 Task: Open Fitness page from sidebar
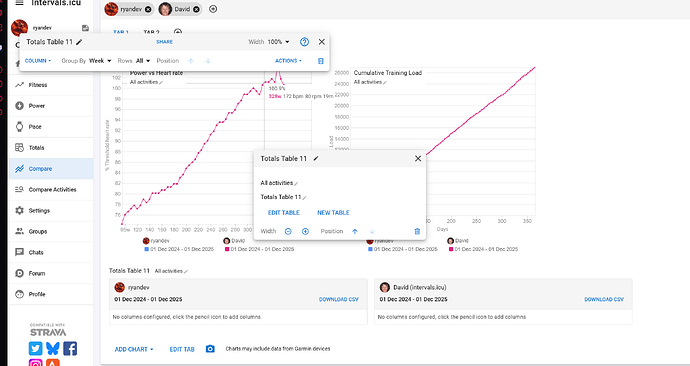[51, 85]
